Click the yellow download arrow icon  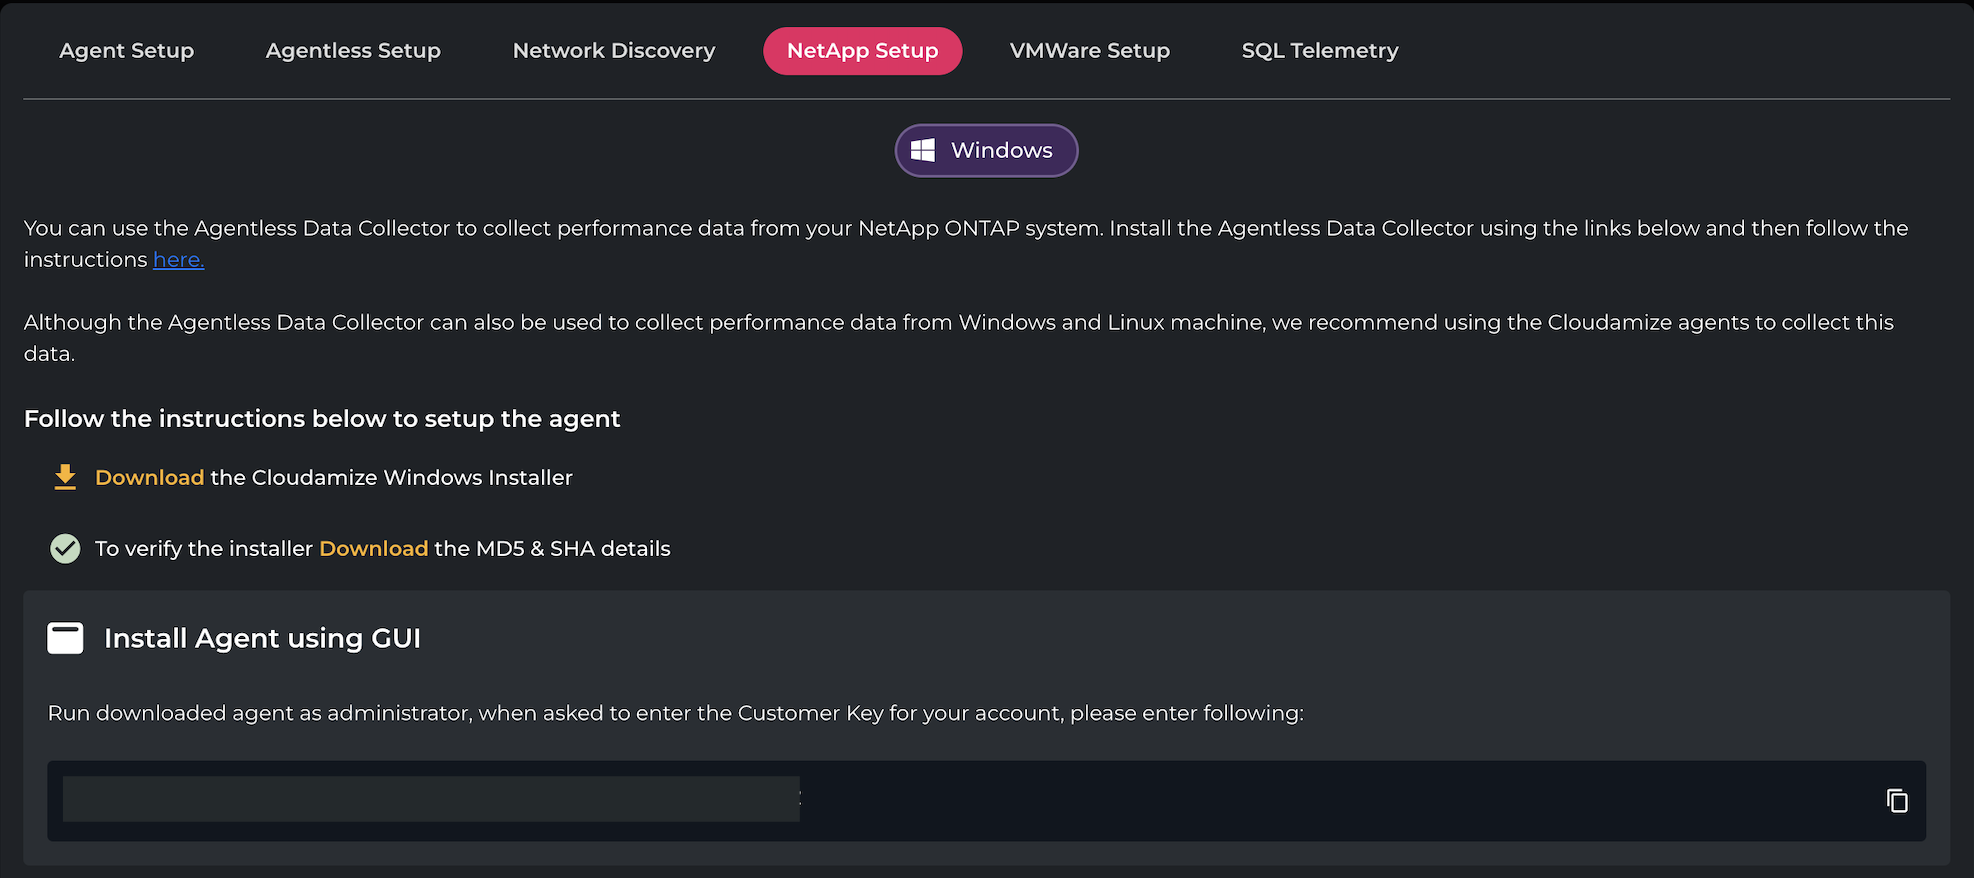tap(65, 477)
